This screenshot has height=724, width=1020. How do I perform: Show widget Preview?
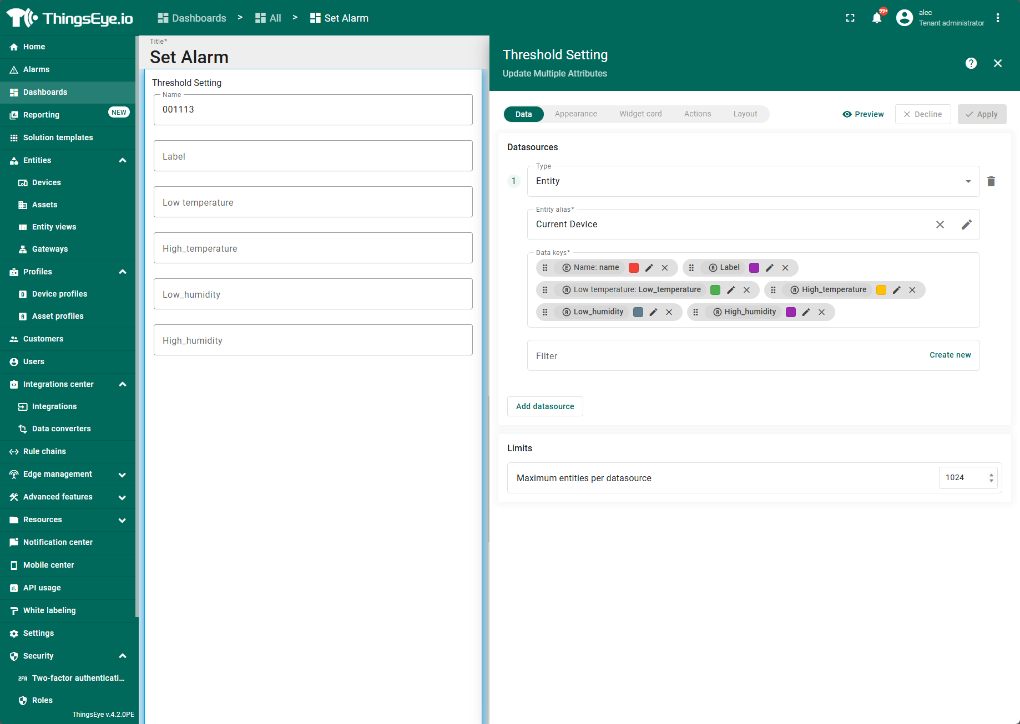(x=863, y=114)
